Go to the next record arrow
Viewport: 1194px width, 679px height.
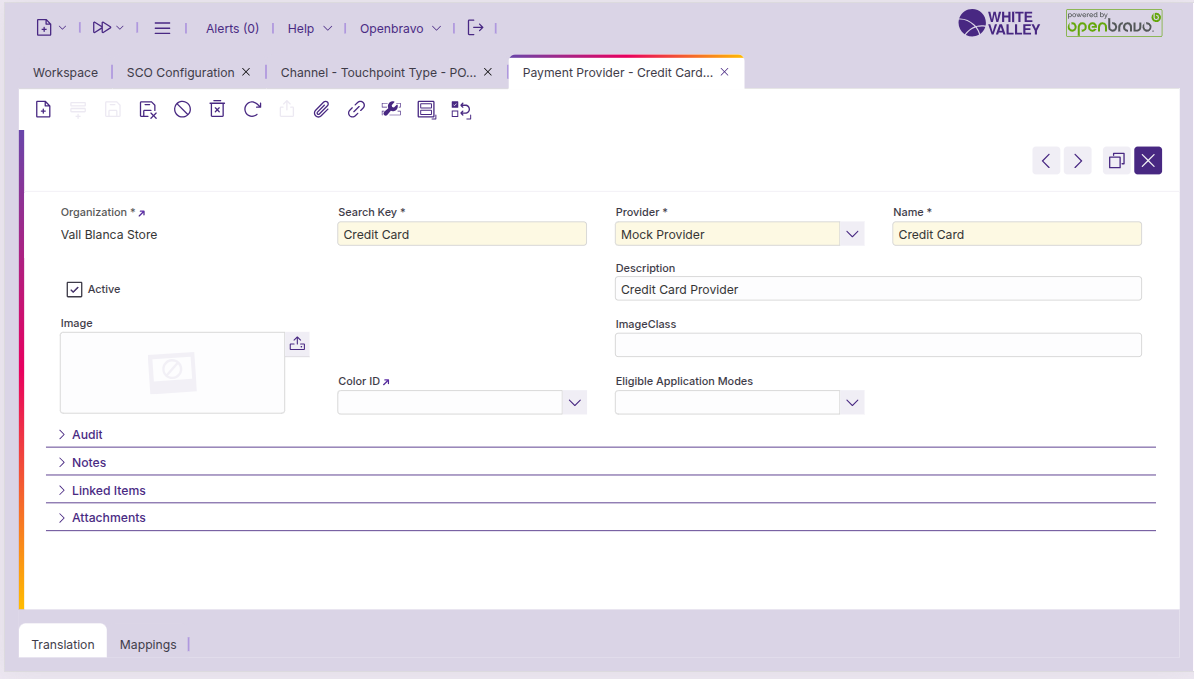[x=1077, y=161]
